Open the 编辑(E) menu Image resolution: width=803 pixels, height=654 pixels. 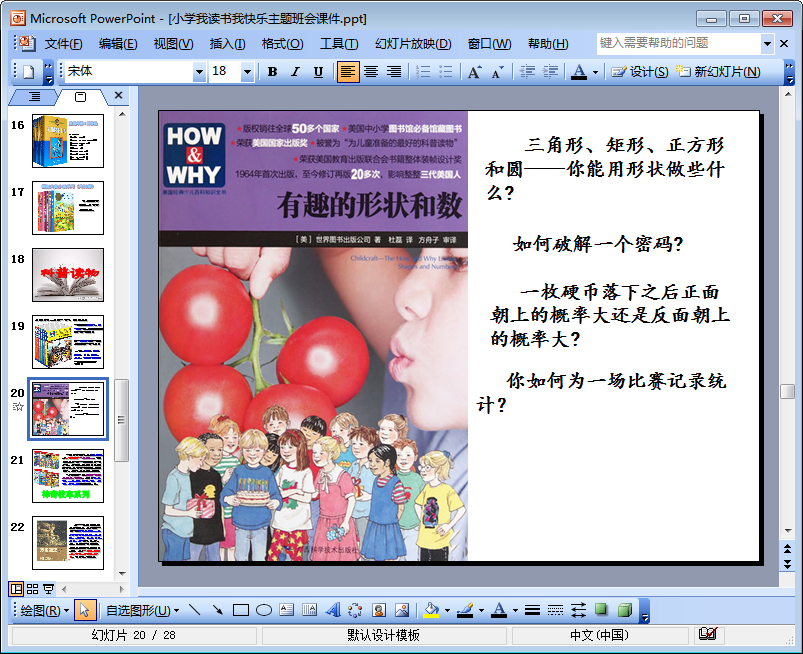[118, 44]
